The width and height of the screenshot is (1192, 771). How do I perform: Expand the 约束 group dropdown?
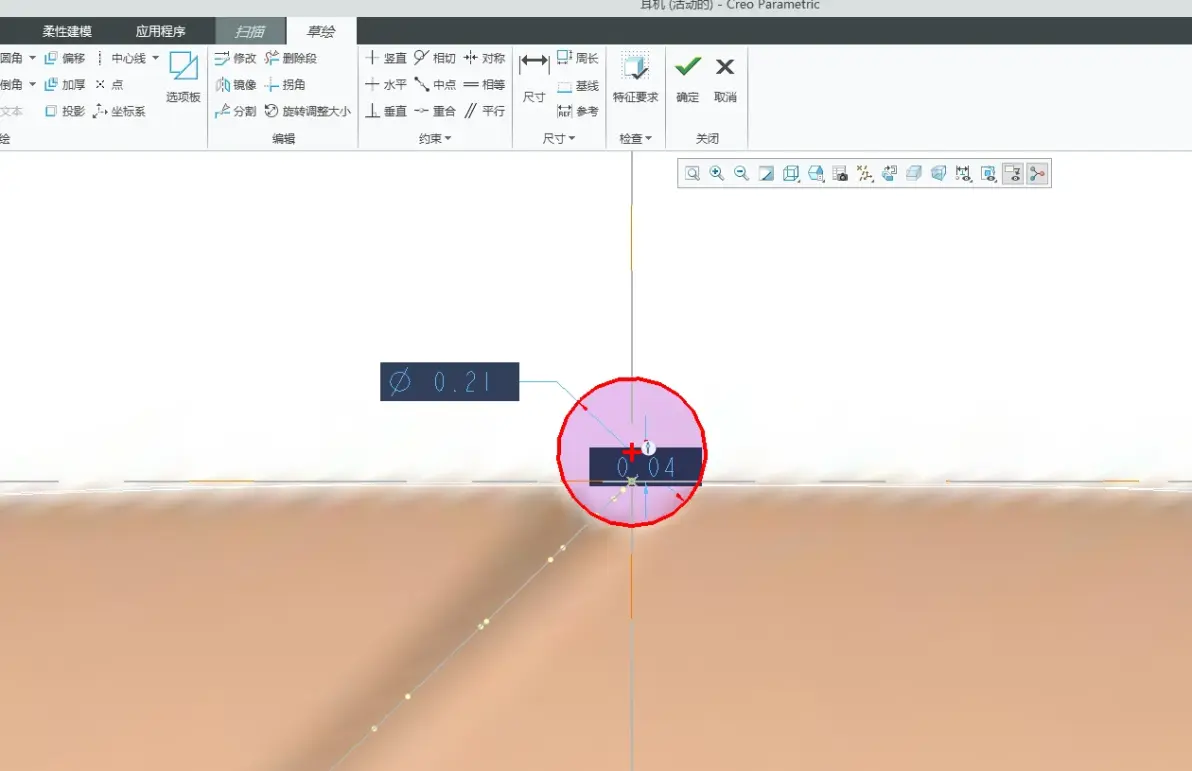click(x=435, y=138)
